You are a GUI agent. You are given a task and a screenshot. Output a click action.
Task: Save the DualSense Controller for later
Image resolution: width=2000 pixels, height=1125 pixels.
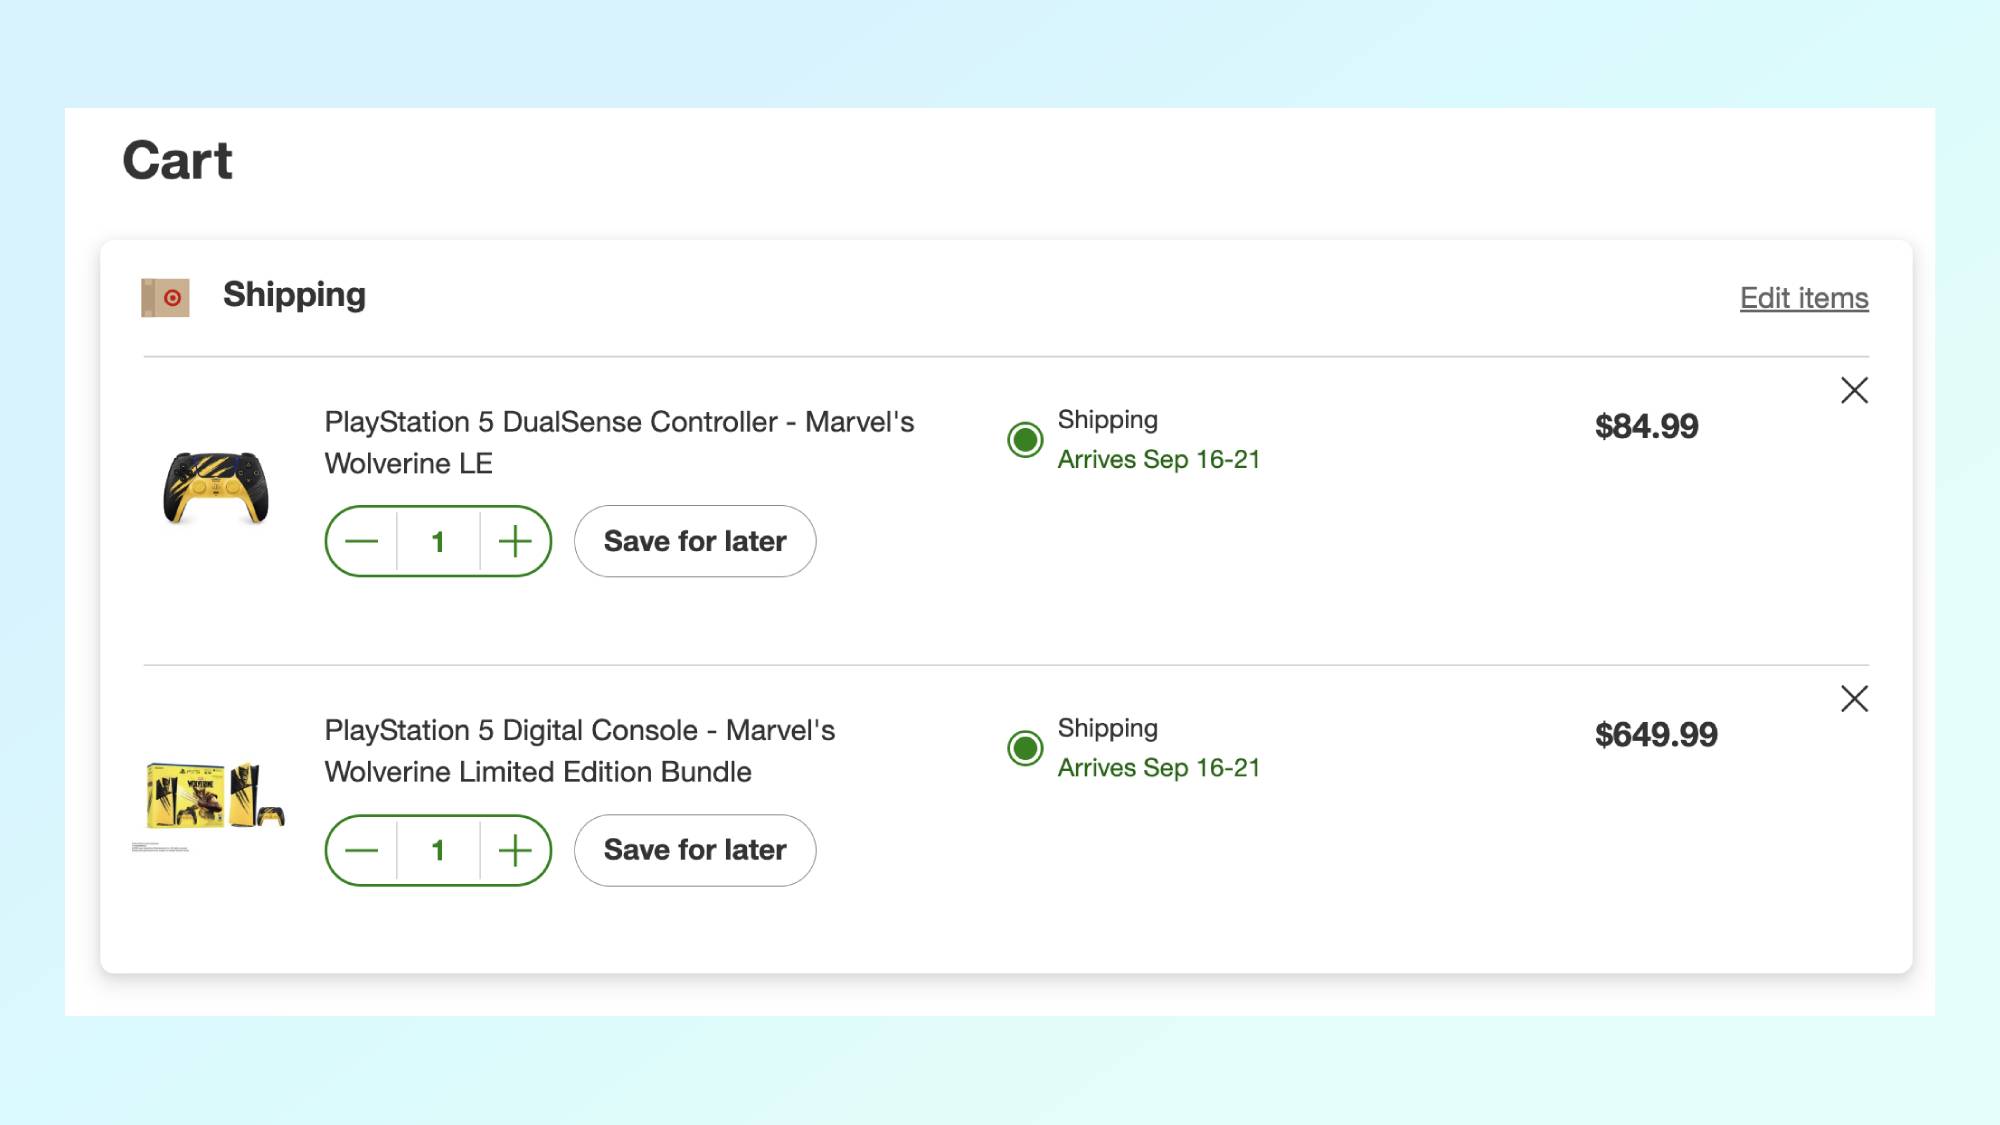pyautogui.click(x=695, y=541)
